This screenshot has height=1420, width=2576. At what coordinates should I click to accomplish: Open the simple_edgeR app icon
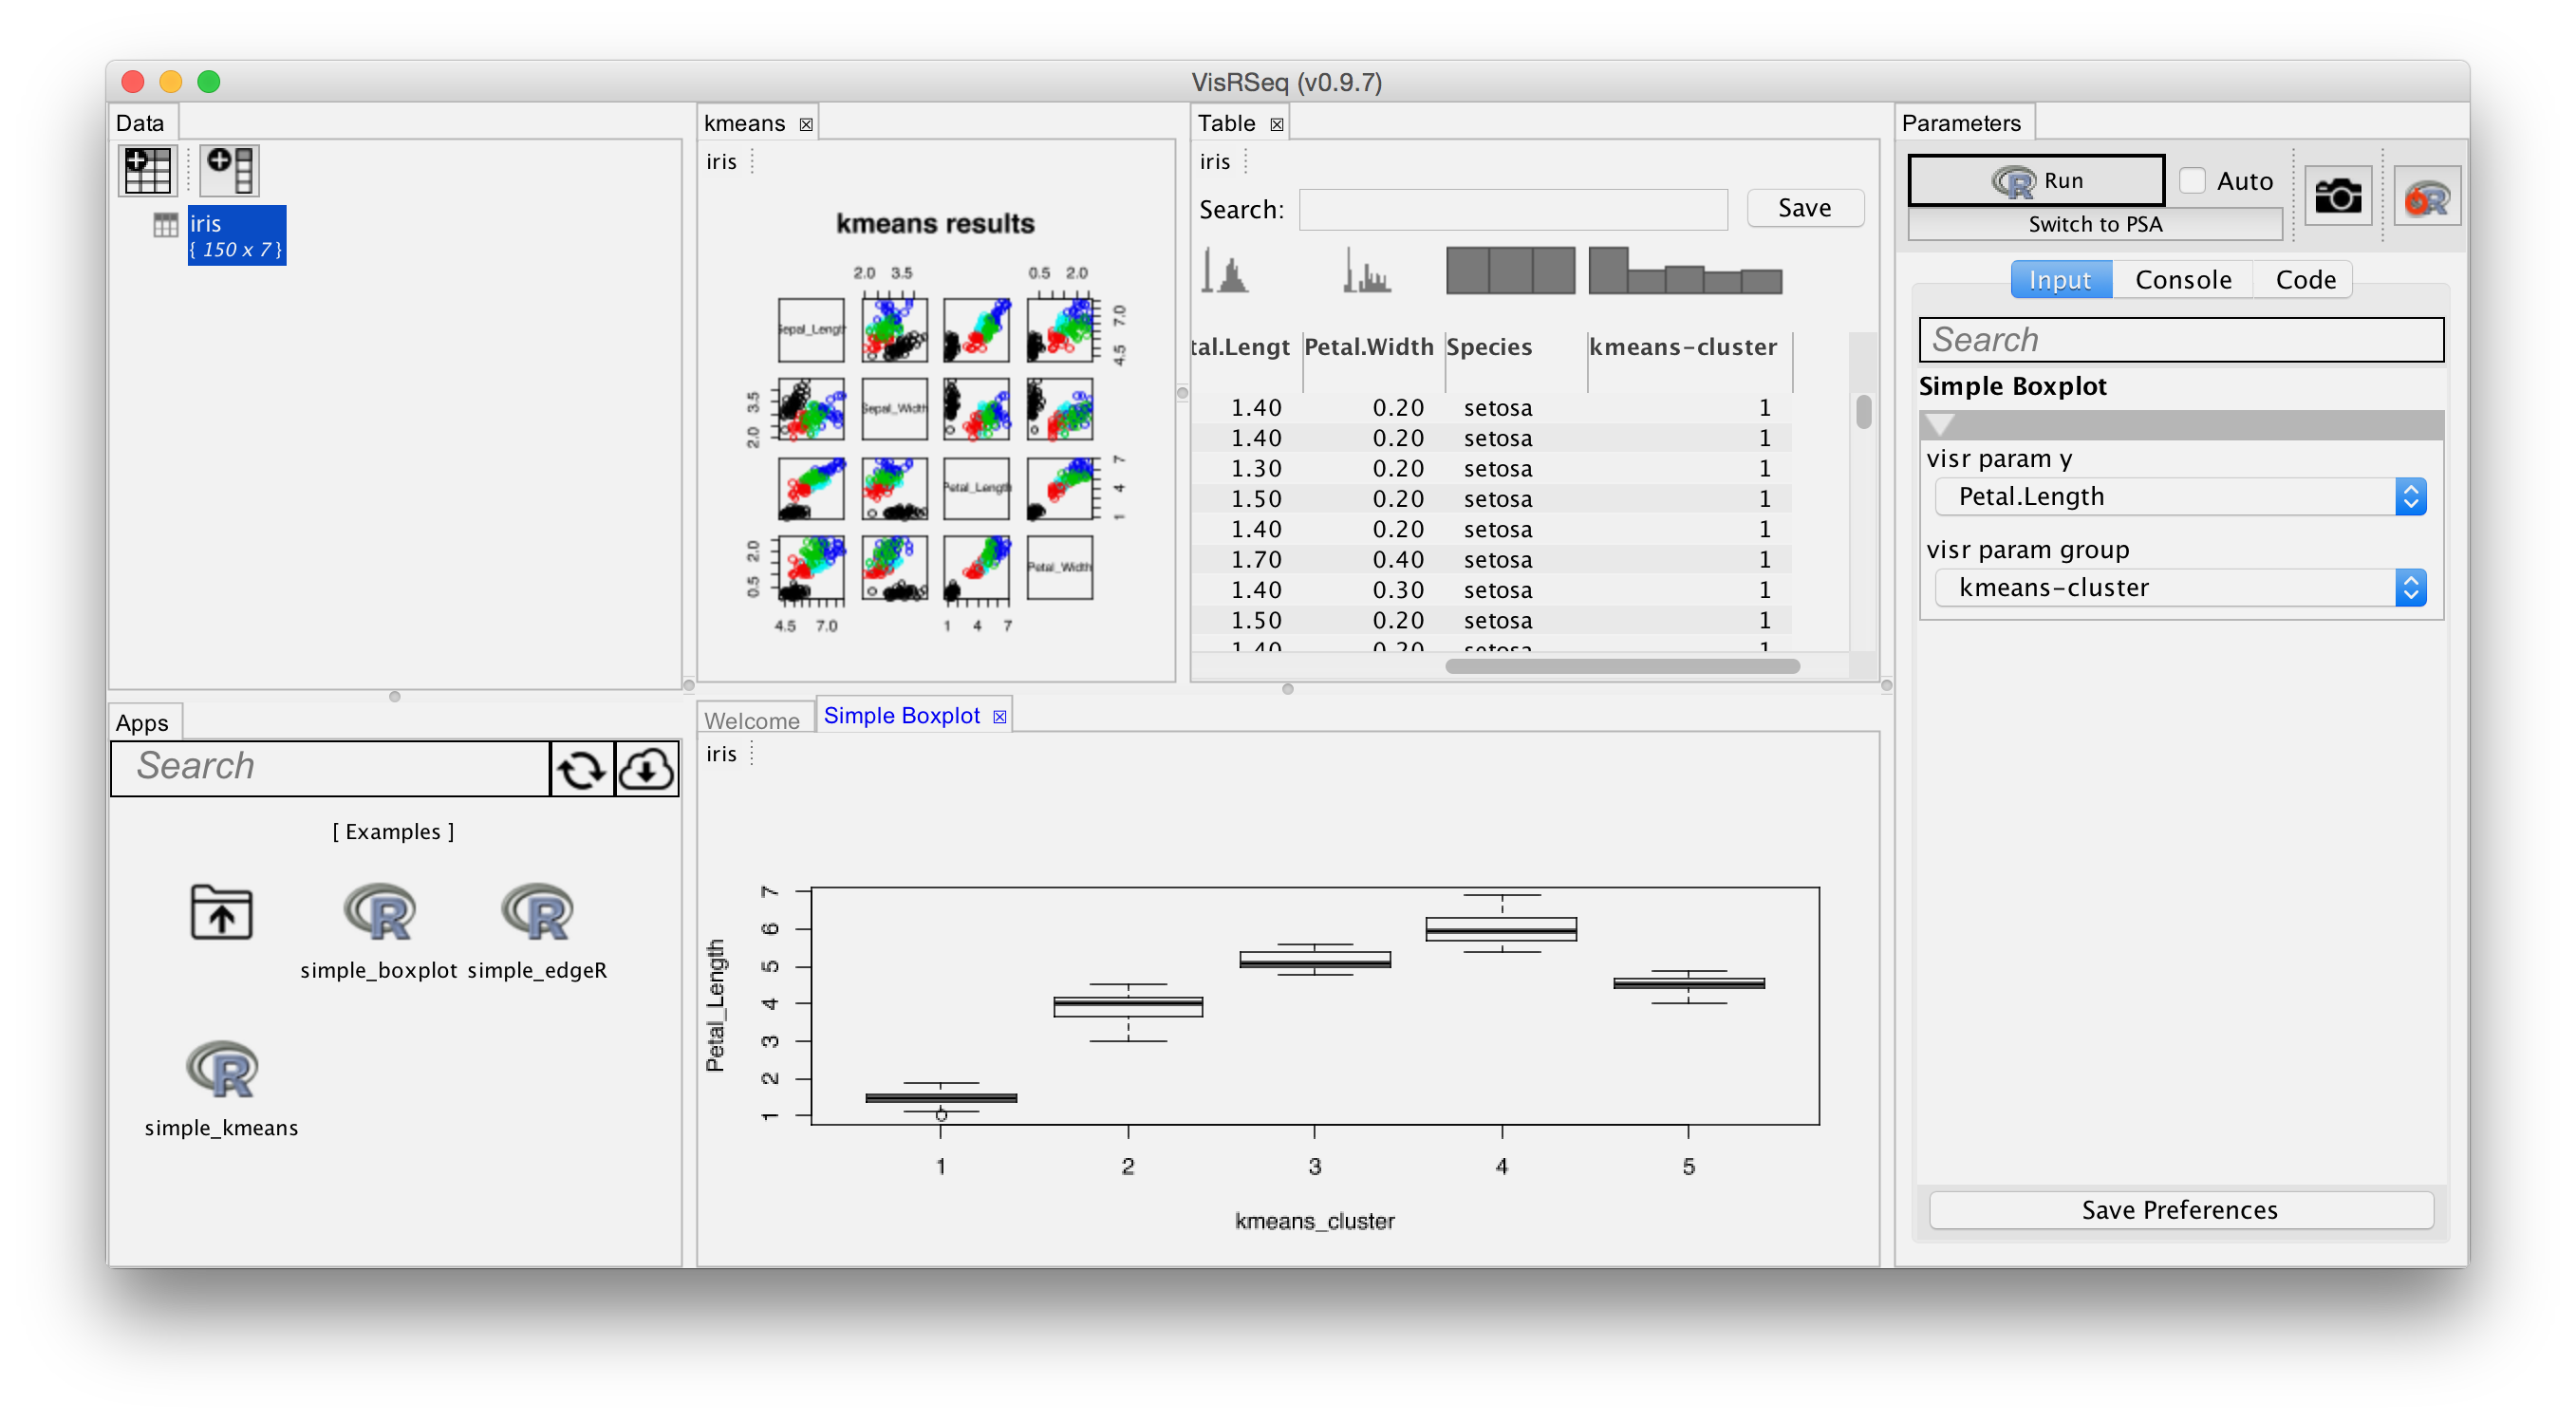(x=537, y=912)
